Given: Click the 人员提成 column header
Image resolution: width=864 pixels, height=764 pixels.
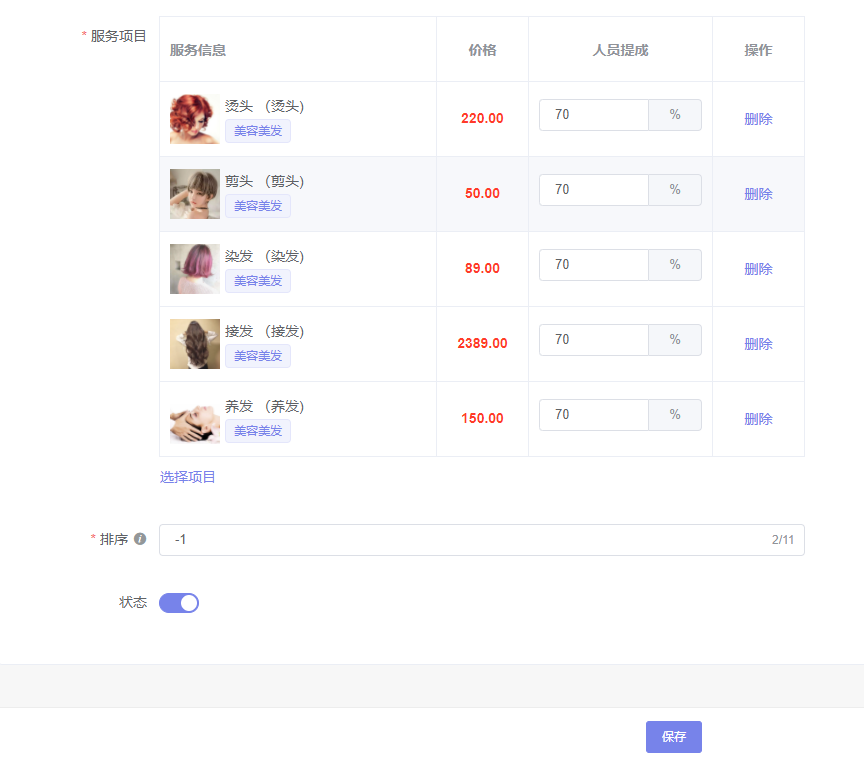Looking at the screenshot, I should pyautogui.click(x=620, y=50).
